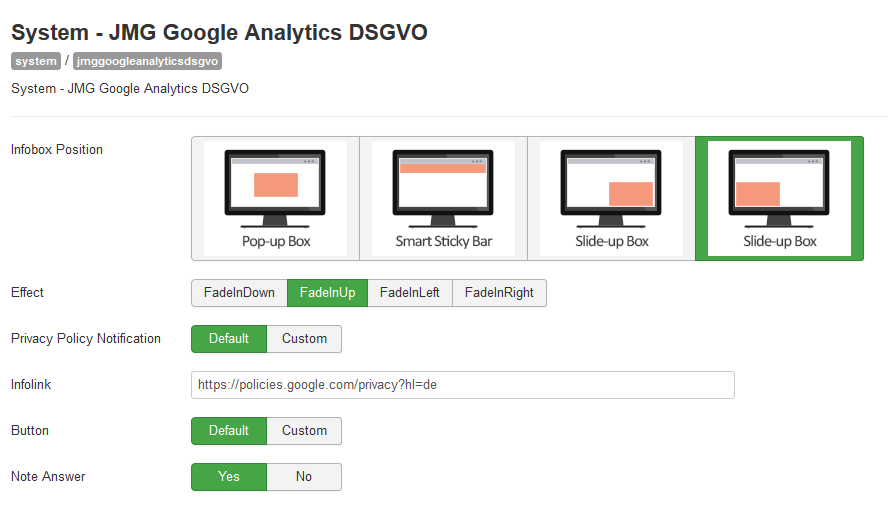Click the Smart Sticky Bar caption text
The height and width of the screenshot is (526, 888).
[443, 242]
